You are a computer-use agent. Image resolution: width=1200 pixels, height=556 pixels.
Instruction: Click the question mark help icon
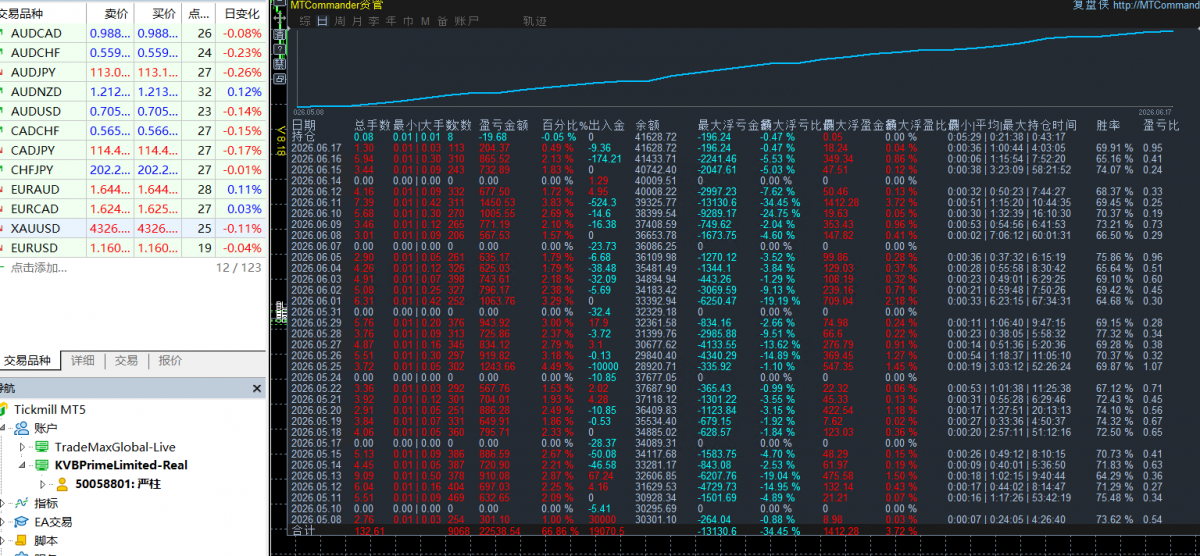click(280, 49)
